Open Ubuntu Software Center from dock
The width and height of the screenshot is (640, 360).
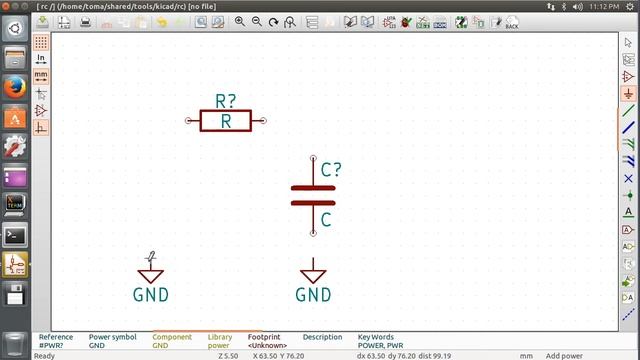click(15, 118)
